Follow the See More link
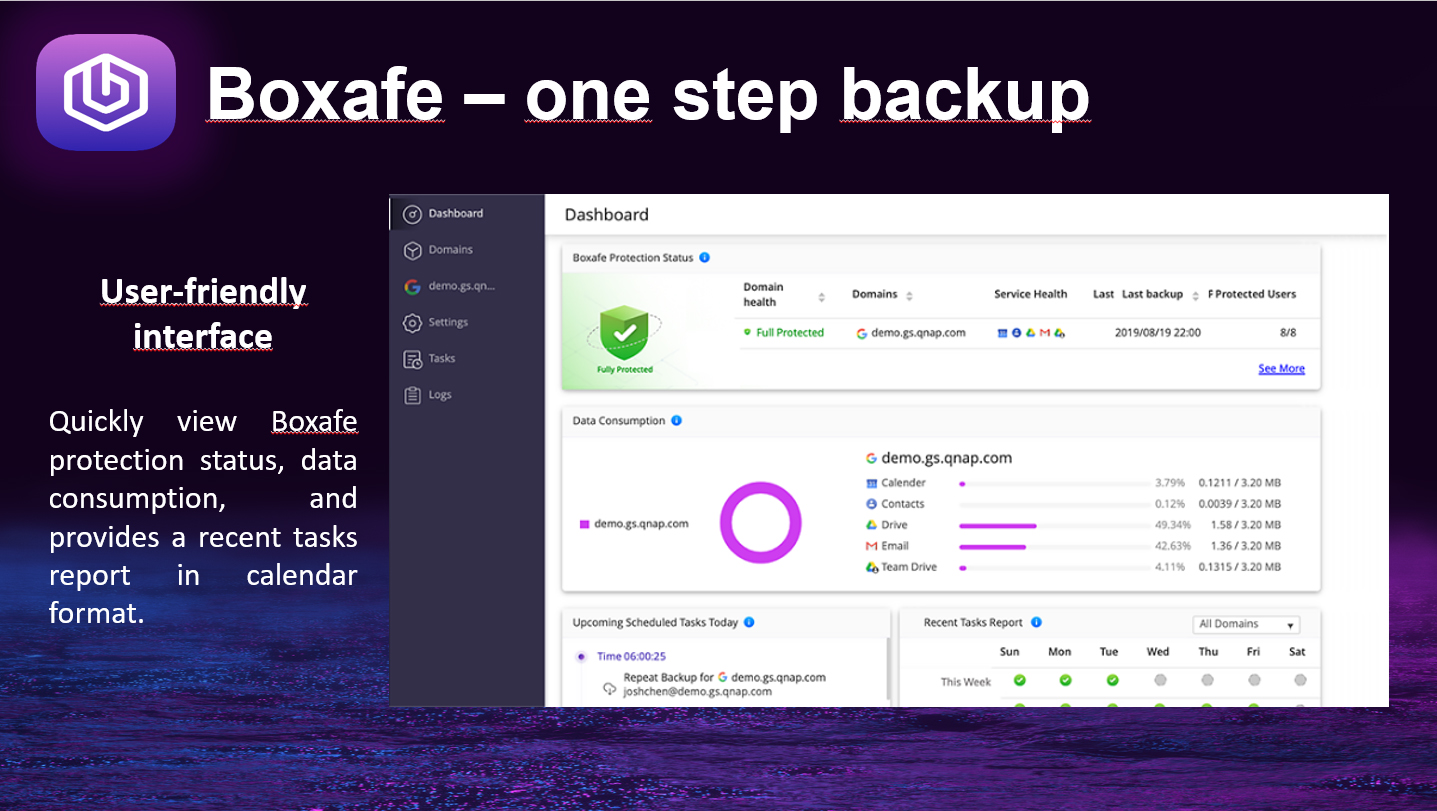1437x811 pixels. (x=1281, y=369)
